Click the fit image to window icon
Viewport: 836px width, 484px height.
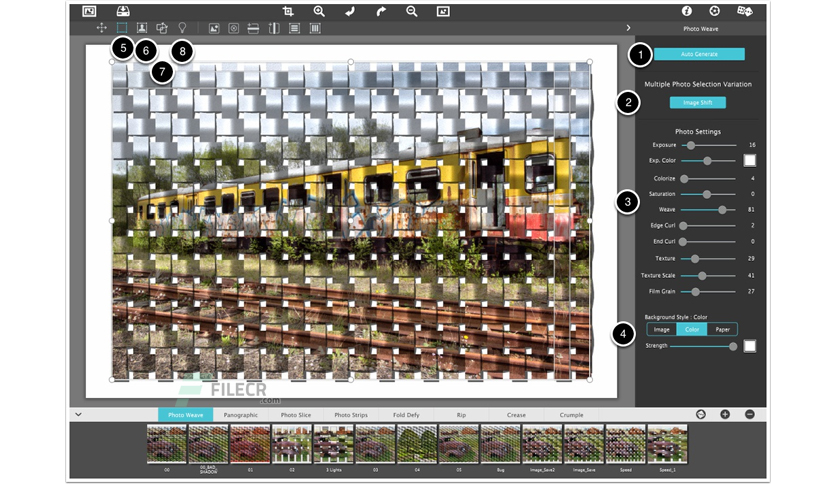coord(443,11)
